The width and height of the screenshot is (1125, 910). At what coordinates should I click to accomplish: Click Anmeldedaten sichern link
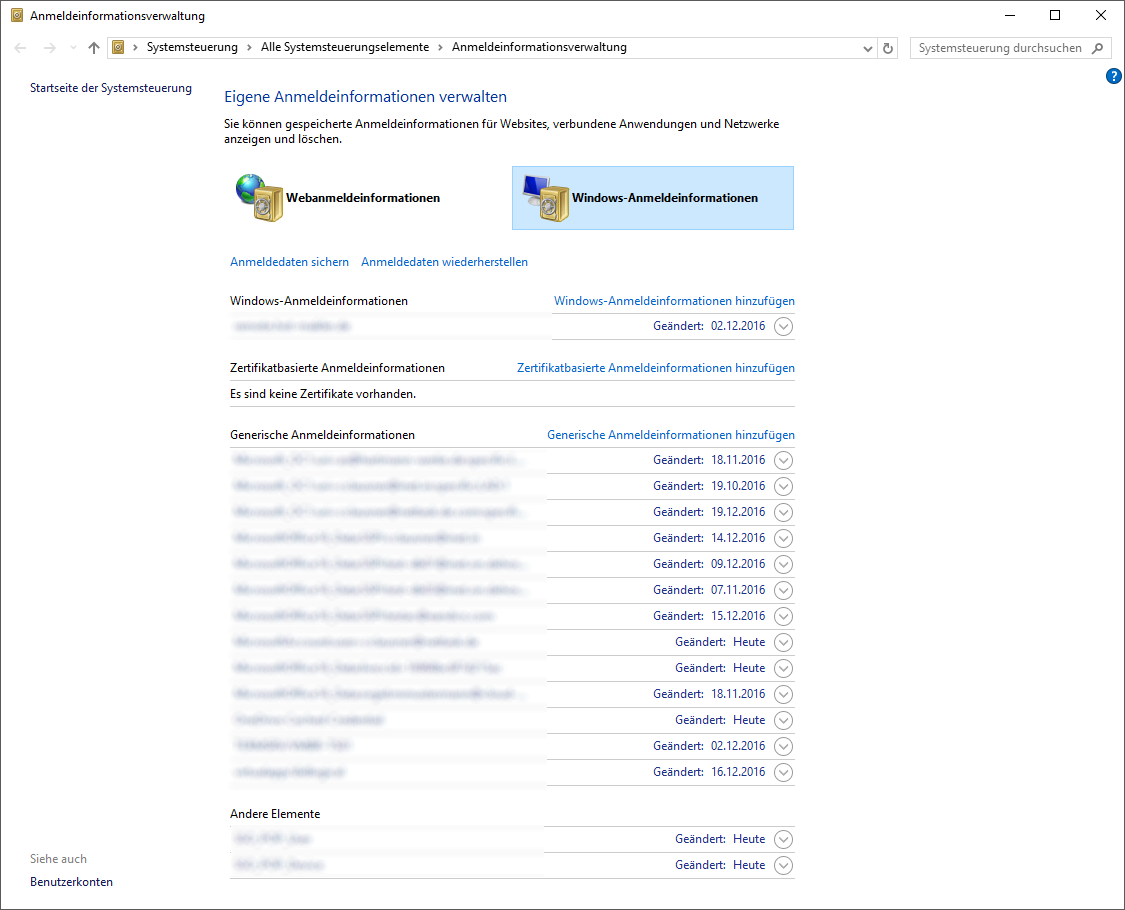pos(289,262)
